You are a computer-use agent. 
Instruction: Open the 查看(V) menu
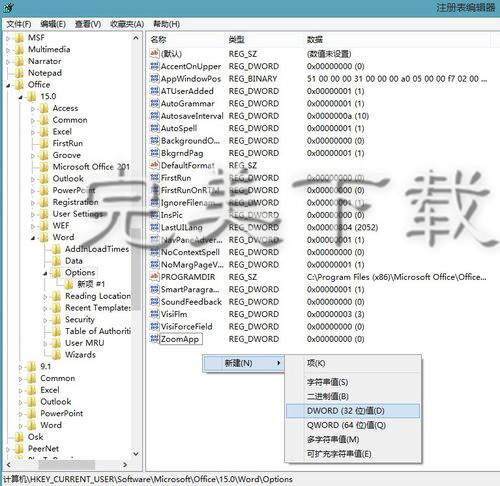tap(88, 24)
